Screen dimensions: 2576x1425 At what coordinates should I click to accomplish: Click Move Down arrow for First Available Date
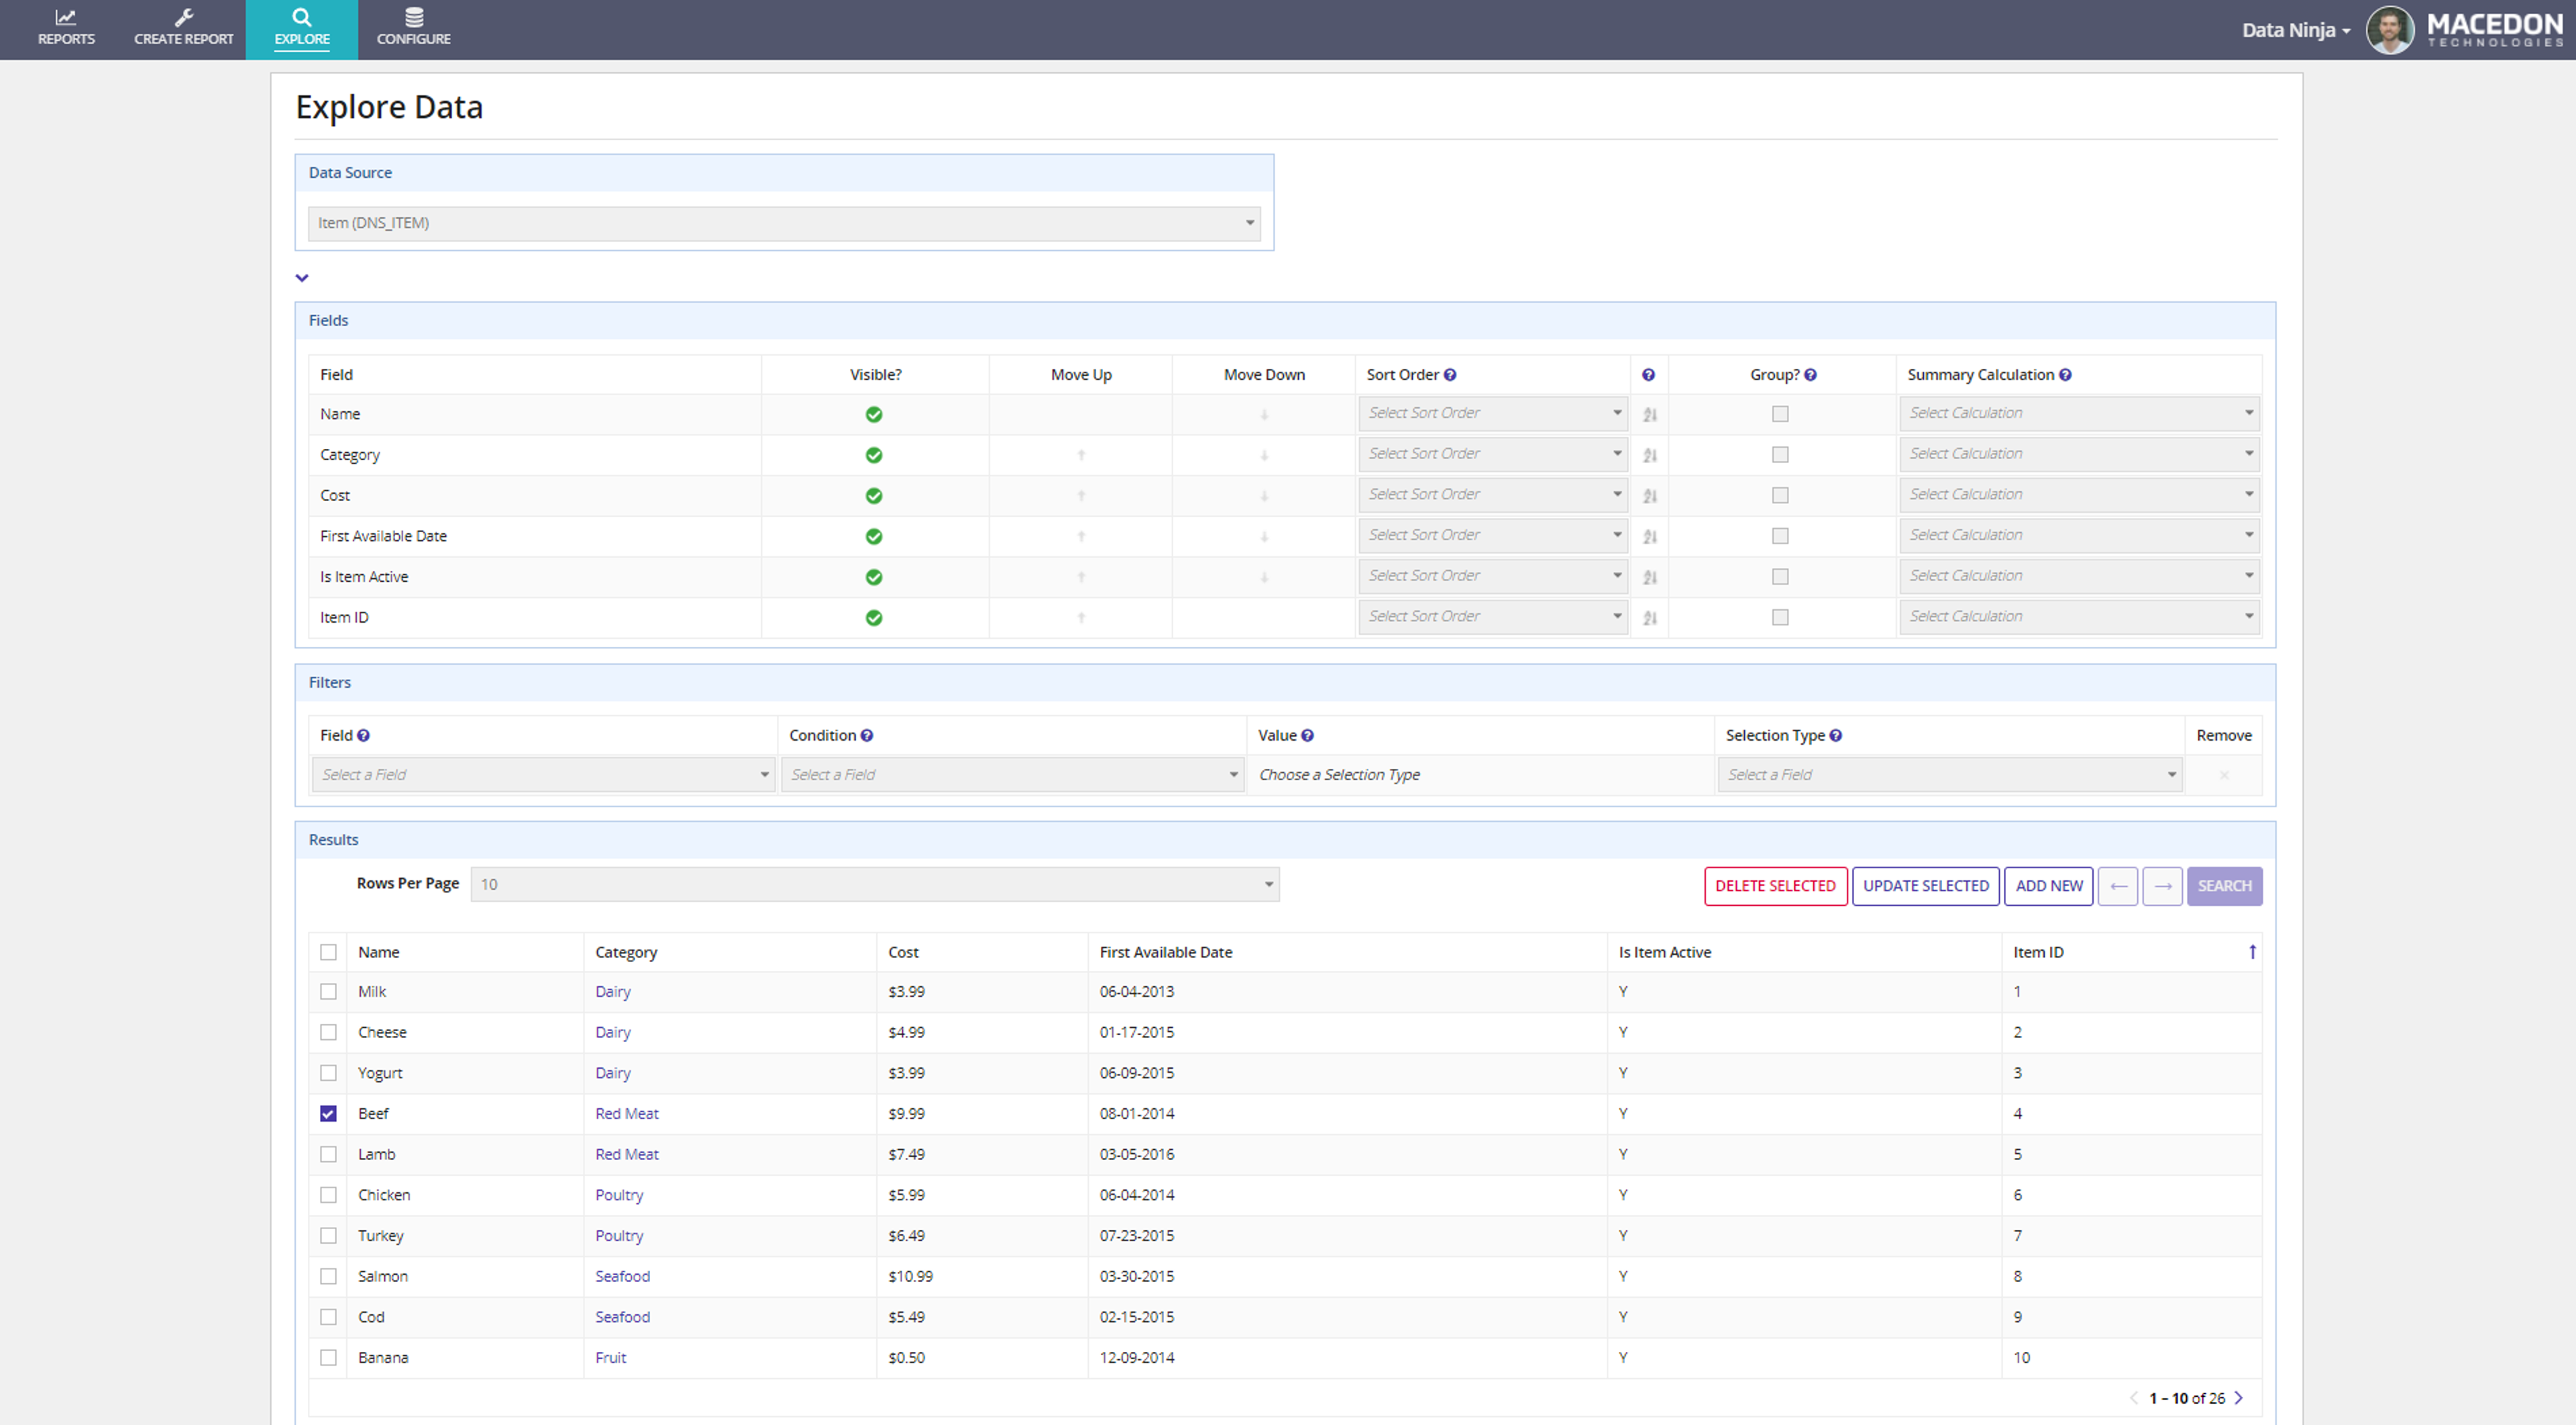pos(1264,537)
